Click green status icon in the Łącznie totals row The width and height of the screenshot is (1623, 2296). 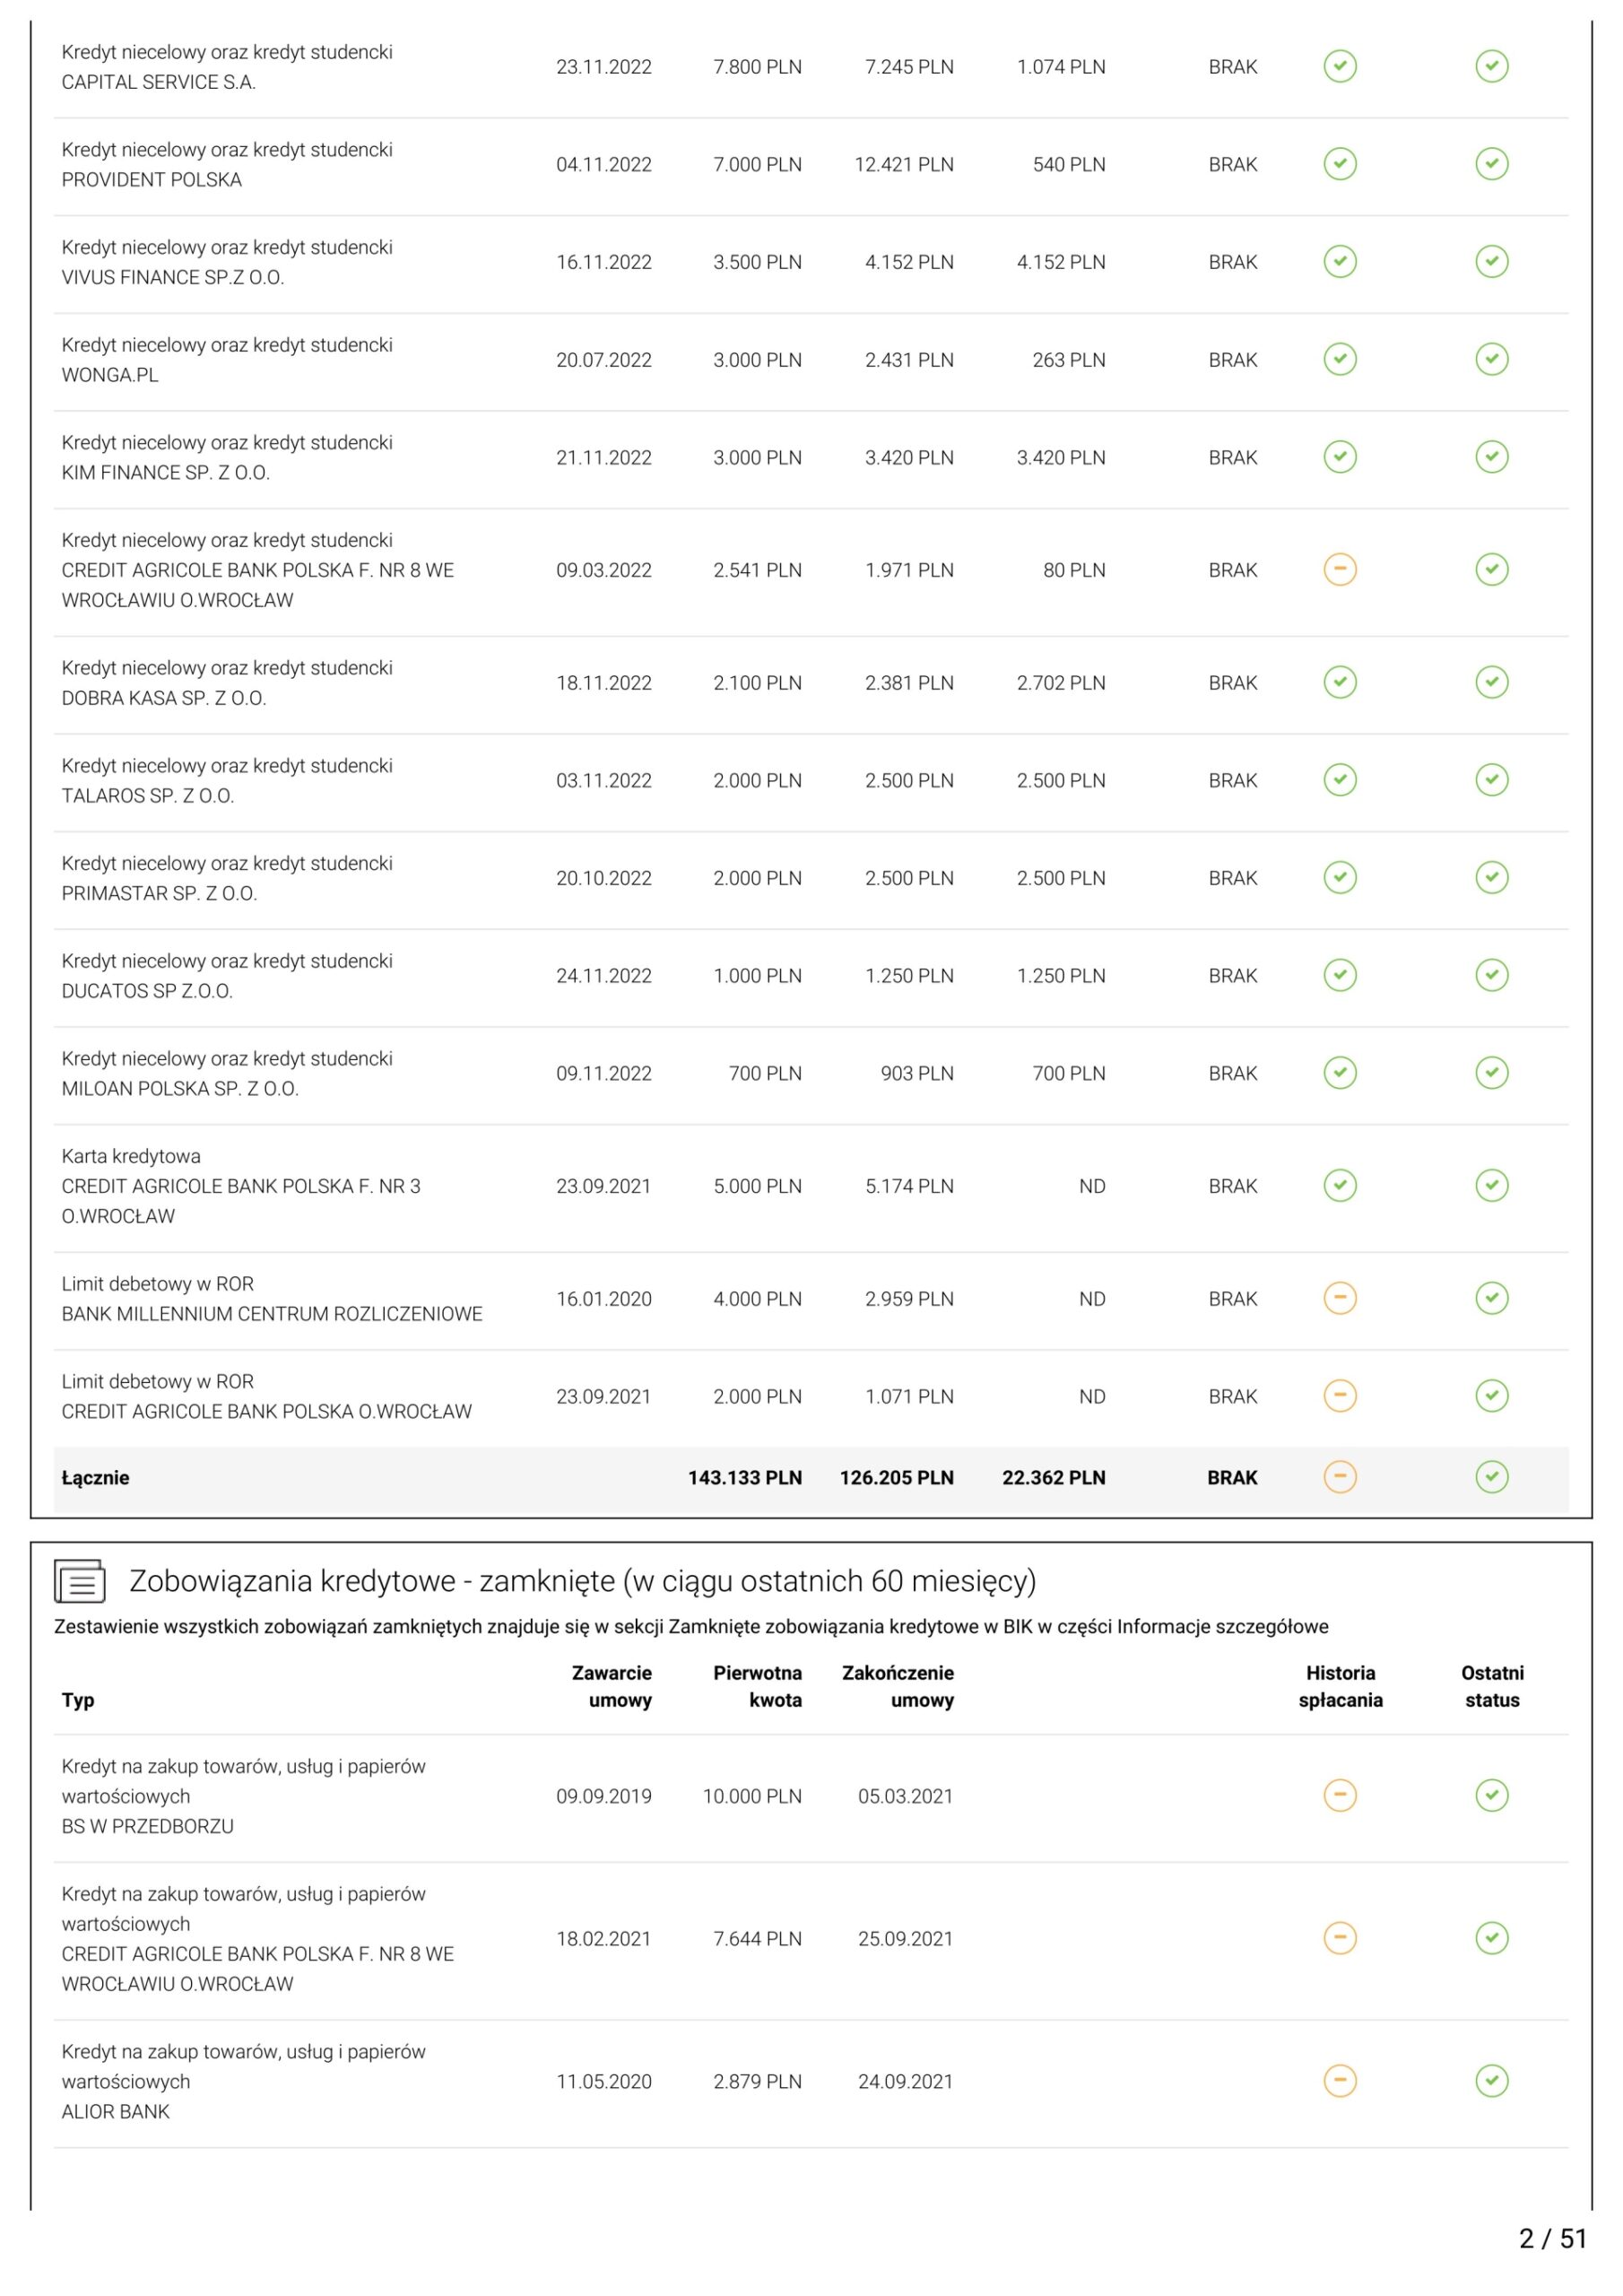[x=1492, y=1477]
